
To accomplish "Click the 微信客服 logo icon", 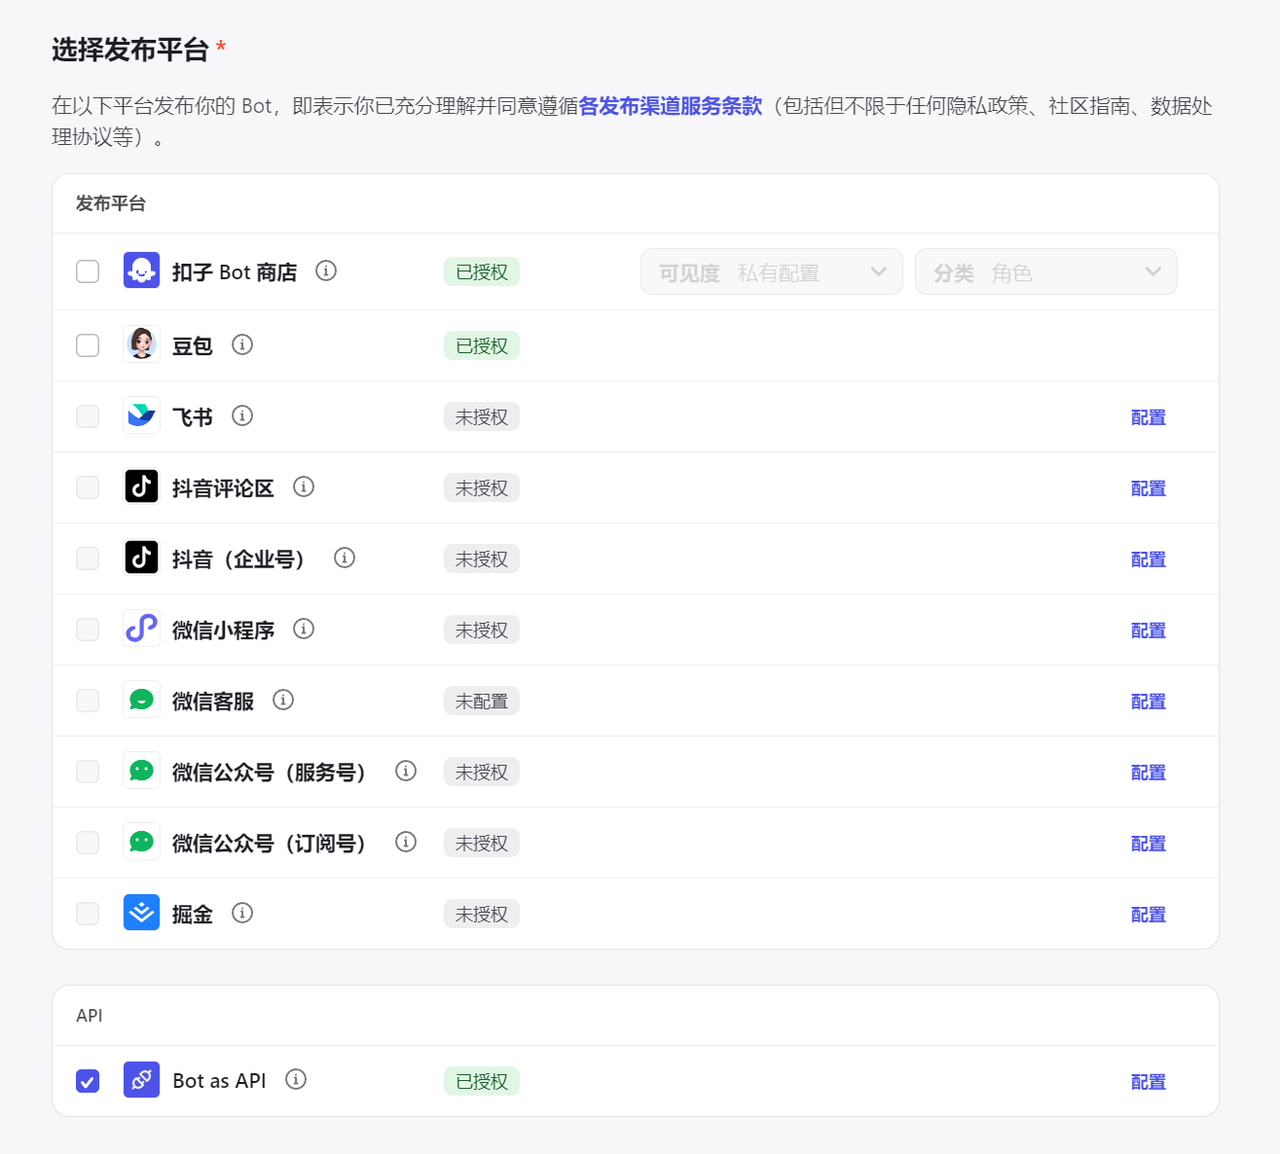I will tap(141, 699).
